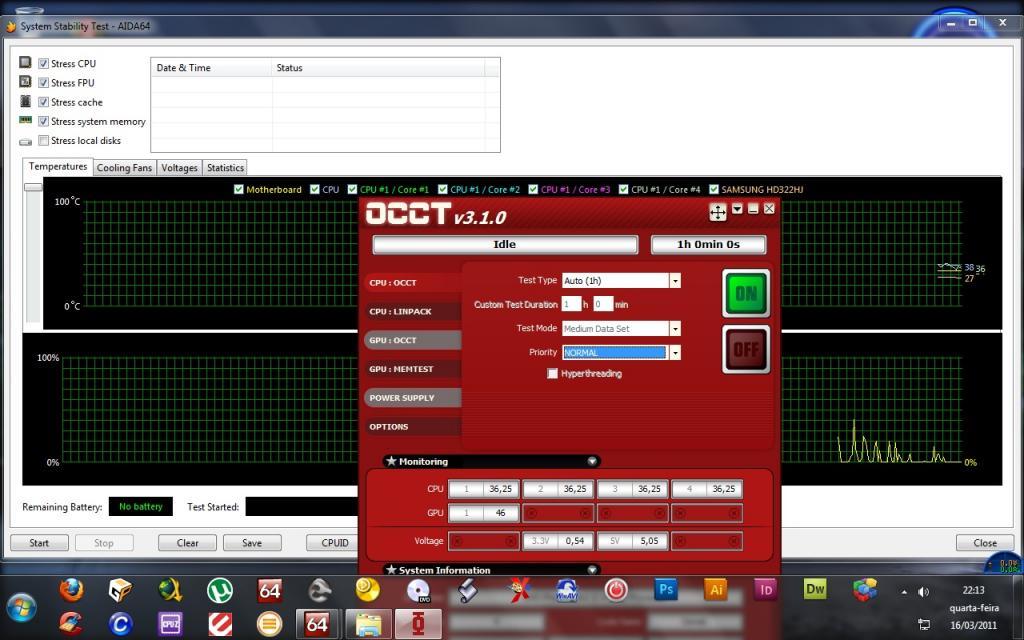Click the CPUID button
This screenshot has height=640, width=1024.
[x=333, y=543]
